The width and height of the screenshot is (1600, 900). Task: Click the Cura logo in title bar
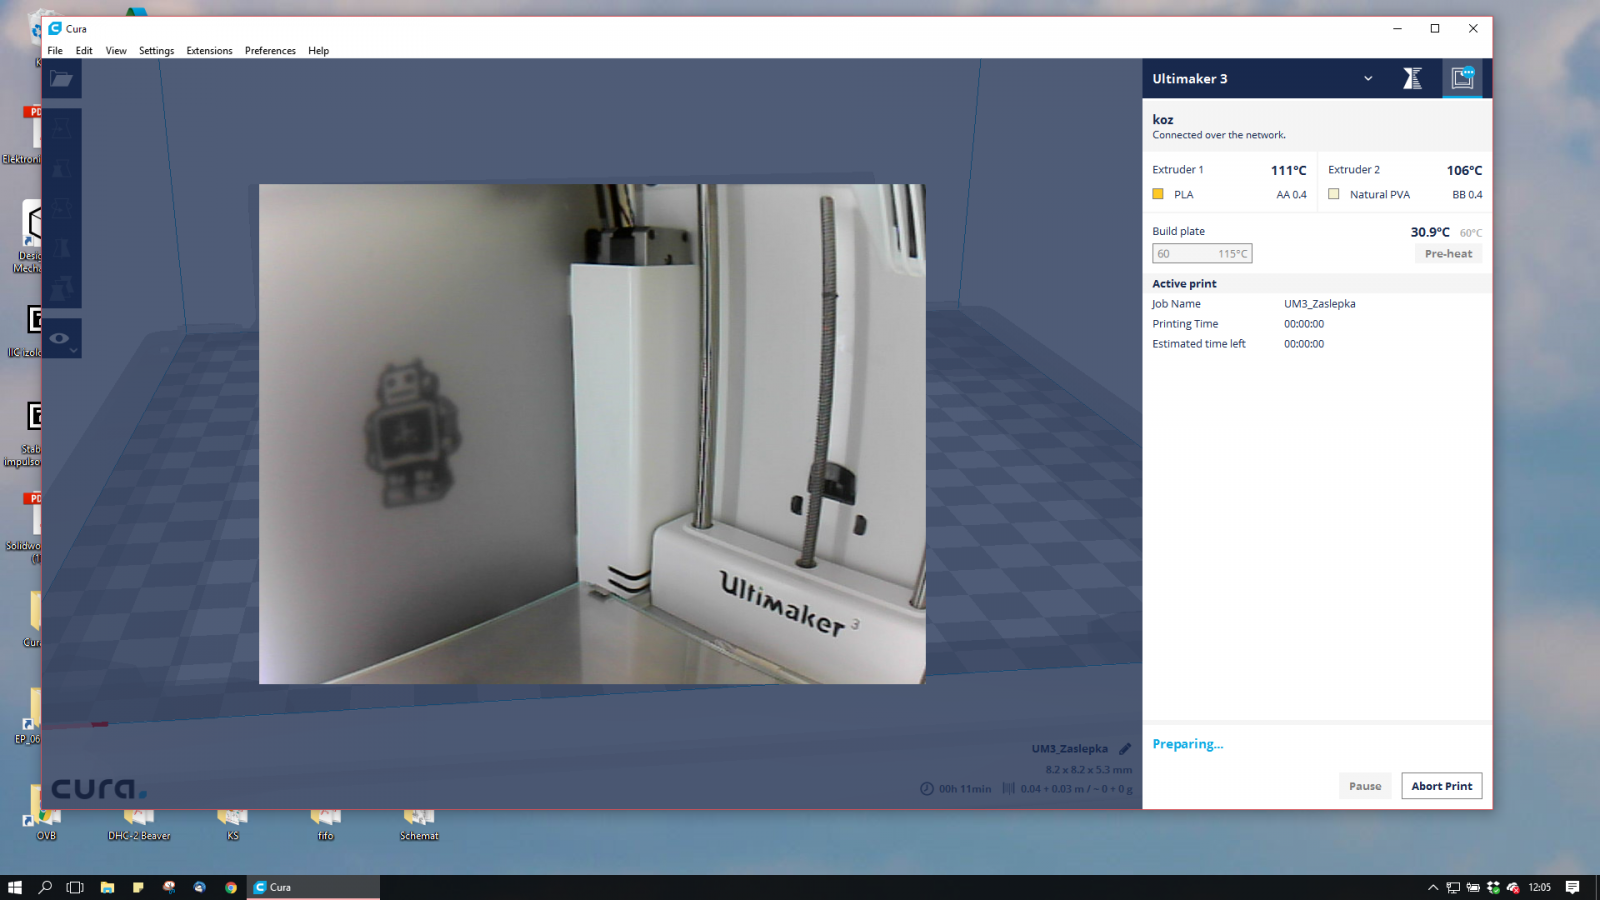point(55,28)
